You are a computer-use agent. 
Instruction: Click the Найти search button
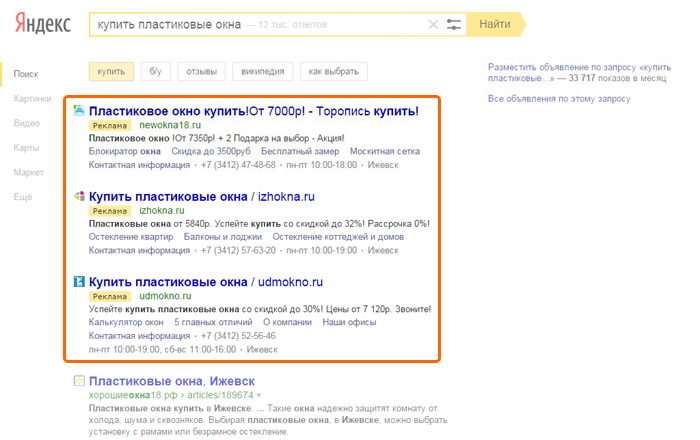495,24
